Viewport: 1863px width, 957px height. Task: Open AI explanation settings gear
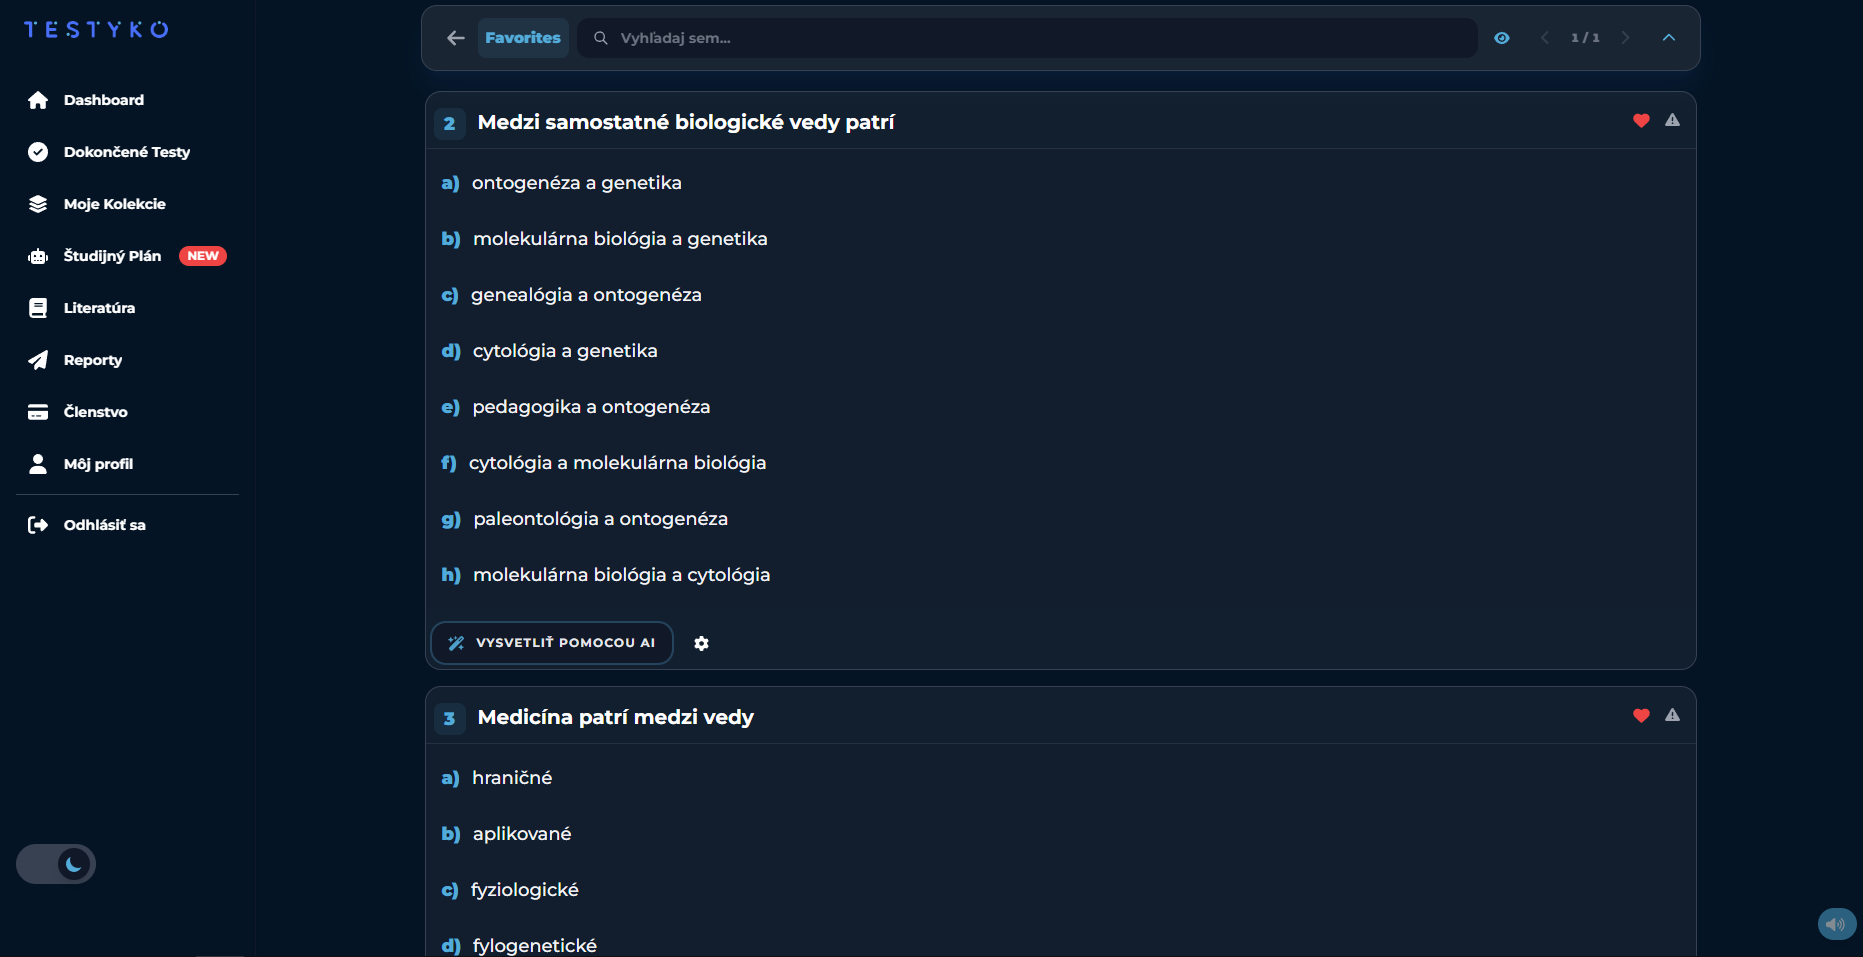701,643
